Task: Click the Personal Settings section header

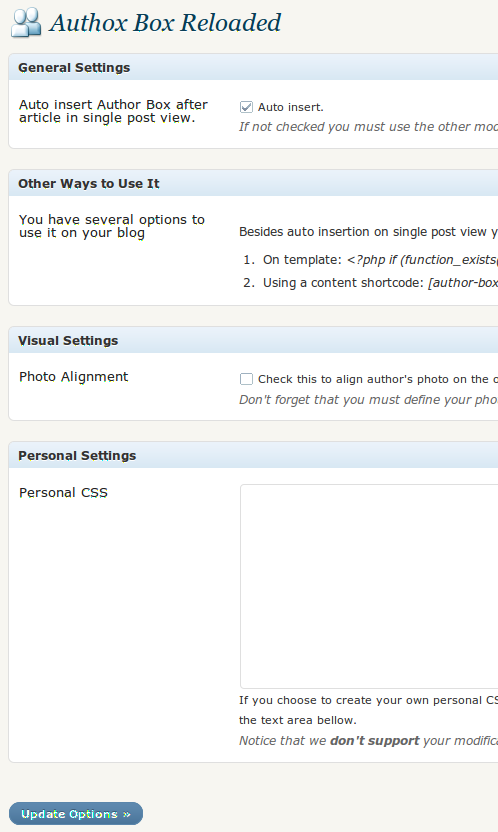Action: click(x=254, y=455)
